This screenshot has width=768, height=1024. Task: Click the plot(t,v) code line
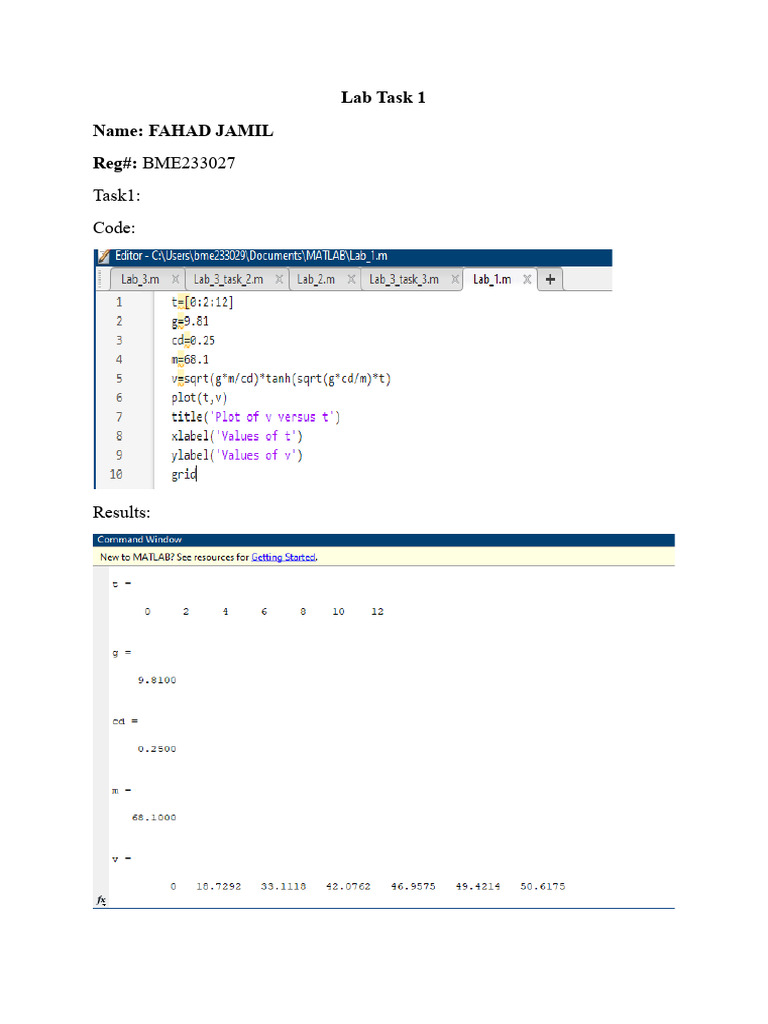(x=199, y=398)
